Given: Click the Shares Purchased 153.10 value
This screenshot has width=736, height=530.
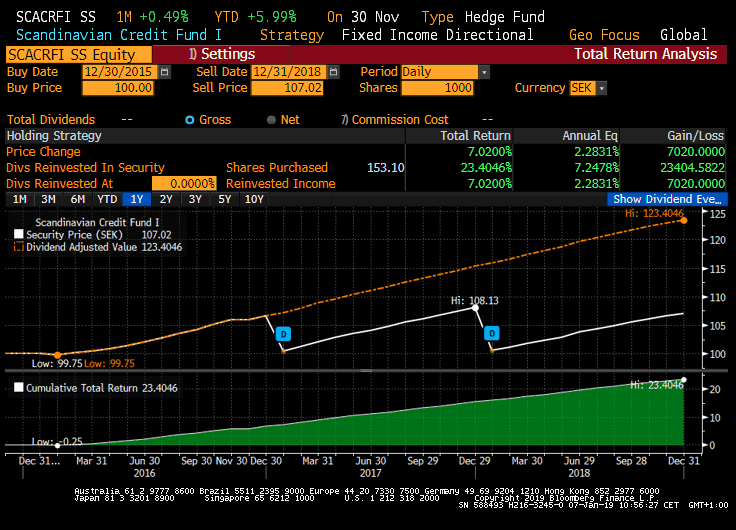Looking at the screenshot, I should coord(385,168).
